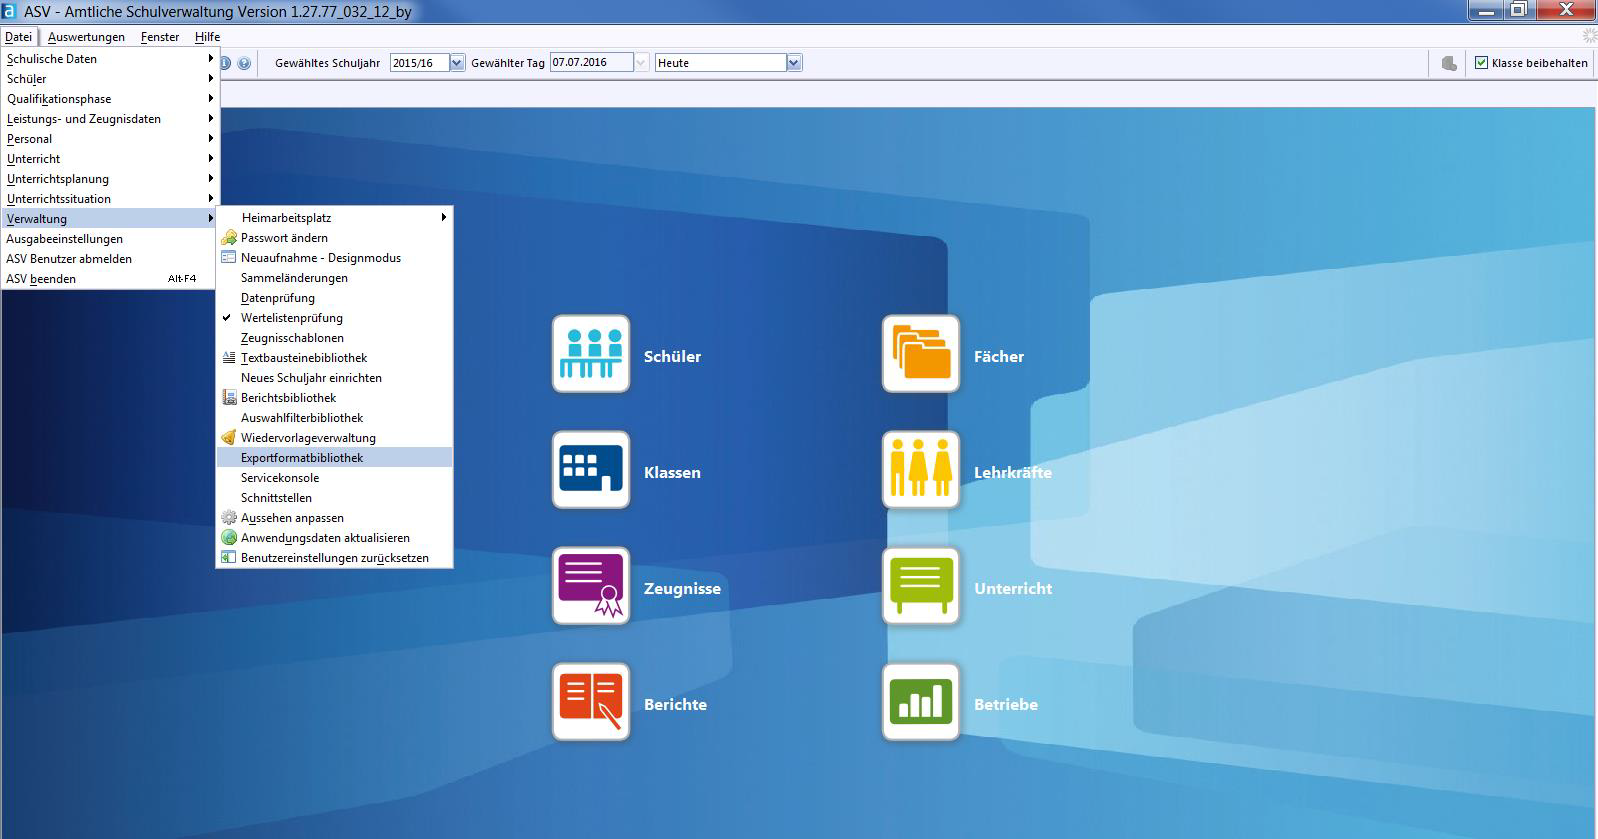
Task: Minimize the ASV window
Action: click(1486, 10)
